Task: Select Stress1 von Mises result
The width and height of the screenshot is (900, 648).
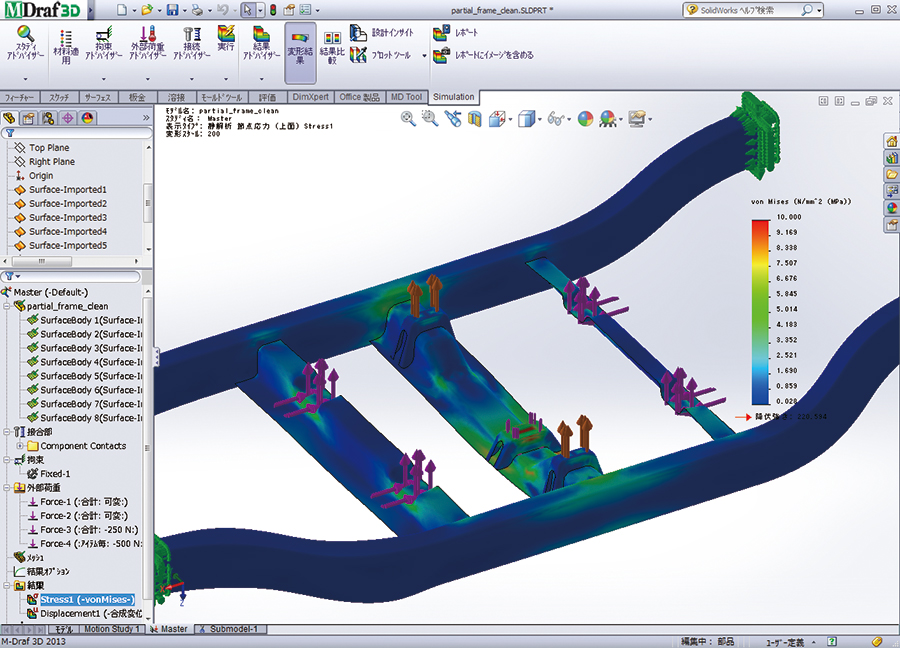Action: click(85, 599)
